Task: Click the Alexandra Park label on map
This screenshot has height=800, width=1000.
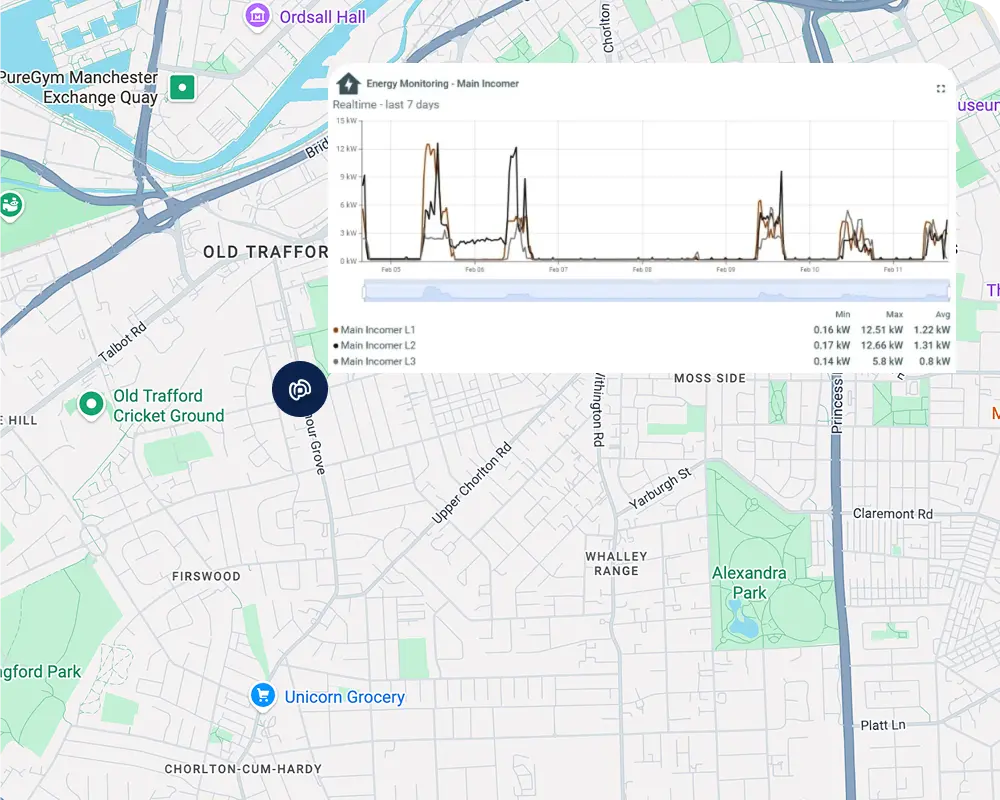Action: coord(749,583)
